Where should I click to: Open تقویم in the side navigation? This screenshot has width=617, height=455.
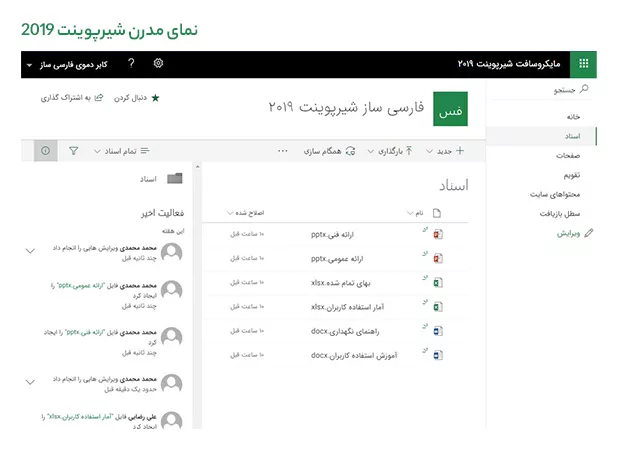572,175
